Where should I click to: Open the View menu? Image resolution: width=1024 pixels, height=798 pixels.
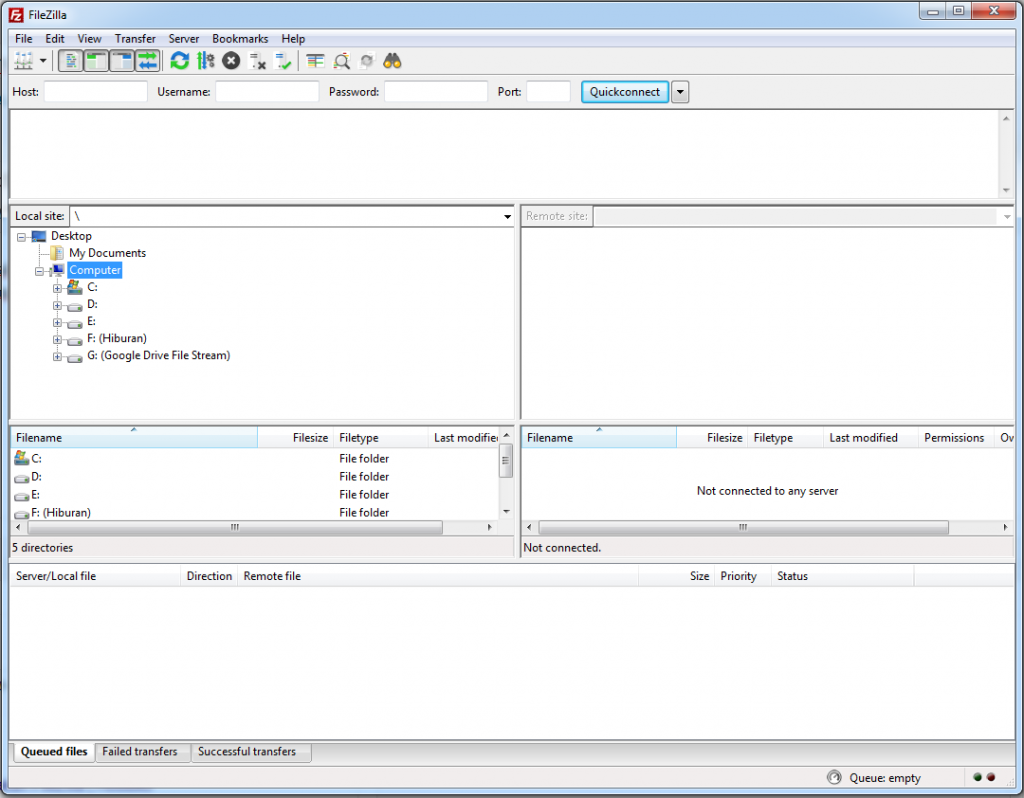89,39
